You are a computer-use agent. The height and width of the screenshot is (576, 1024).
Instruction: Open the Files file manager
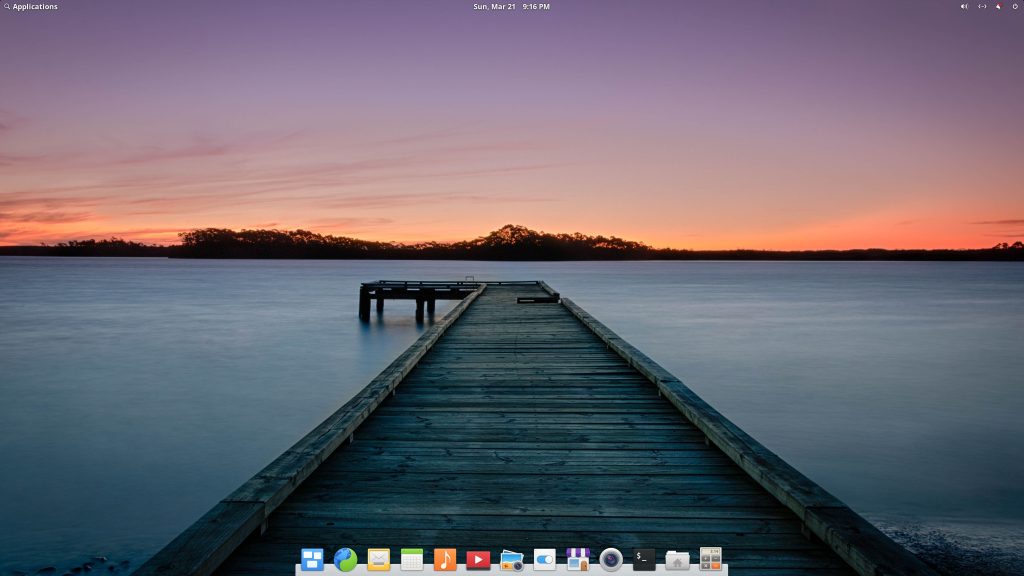pyautogui.click(x=677, y=560)
